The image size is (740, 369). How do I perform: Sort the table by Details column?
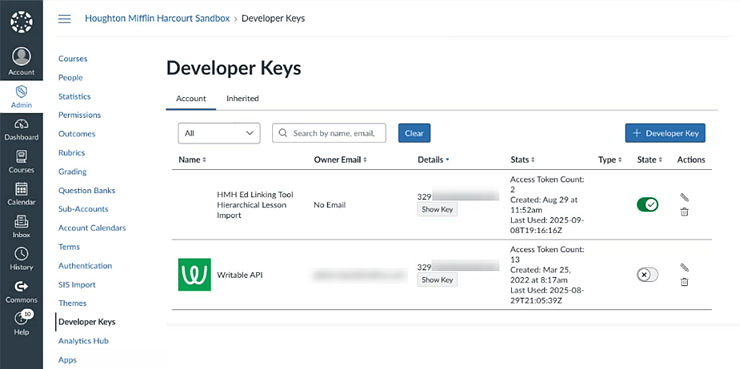point(433,160)
